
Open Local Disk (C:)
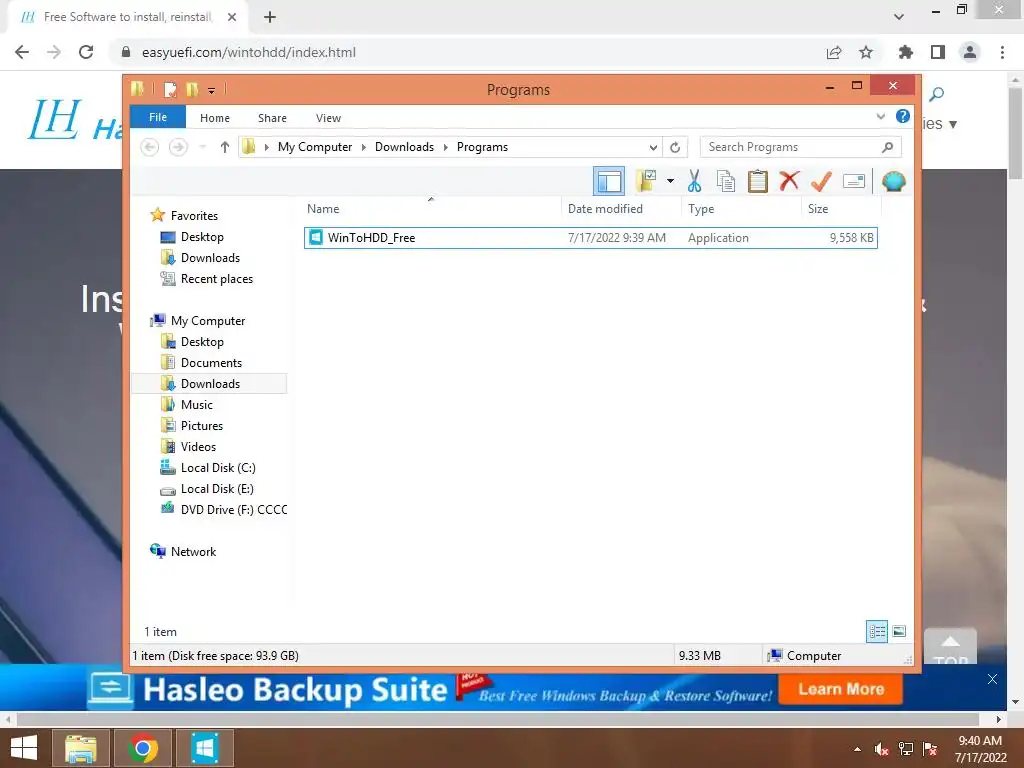[218, 468]
